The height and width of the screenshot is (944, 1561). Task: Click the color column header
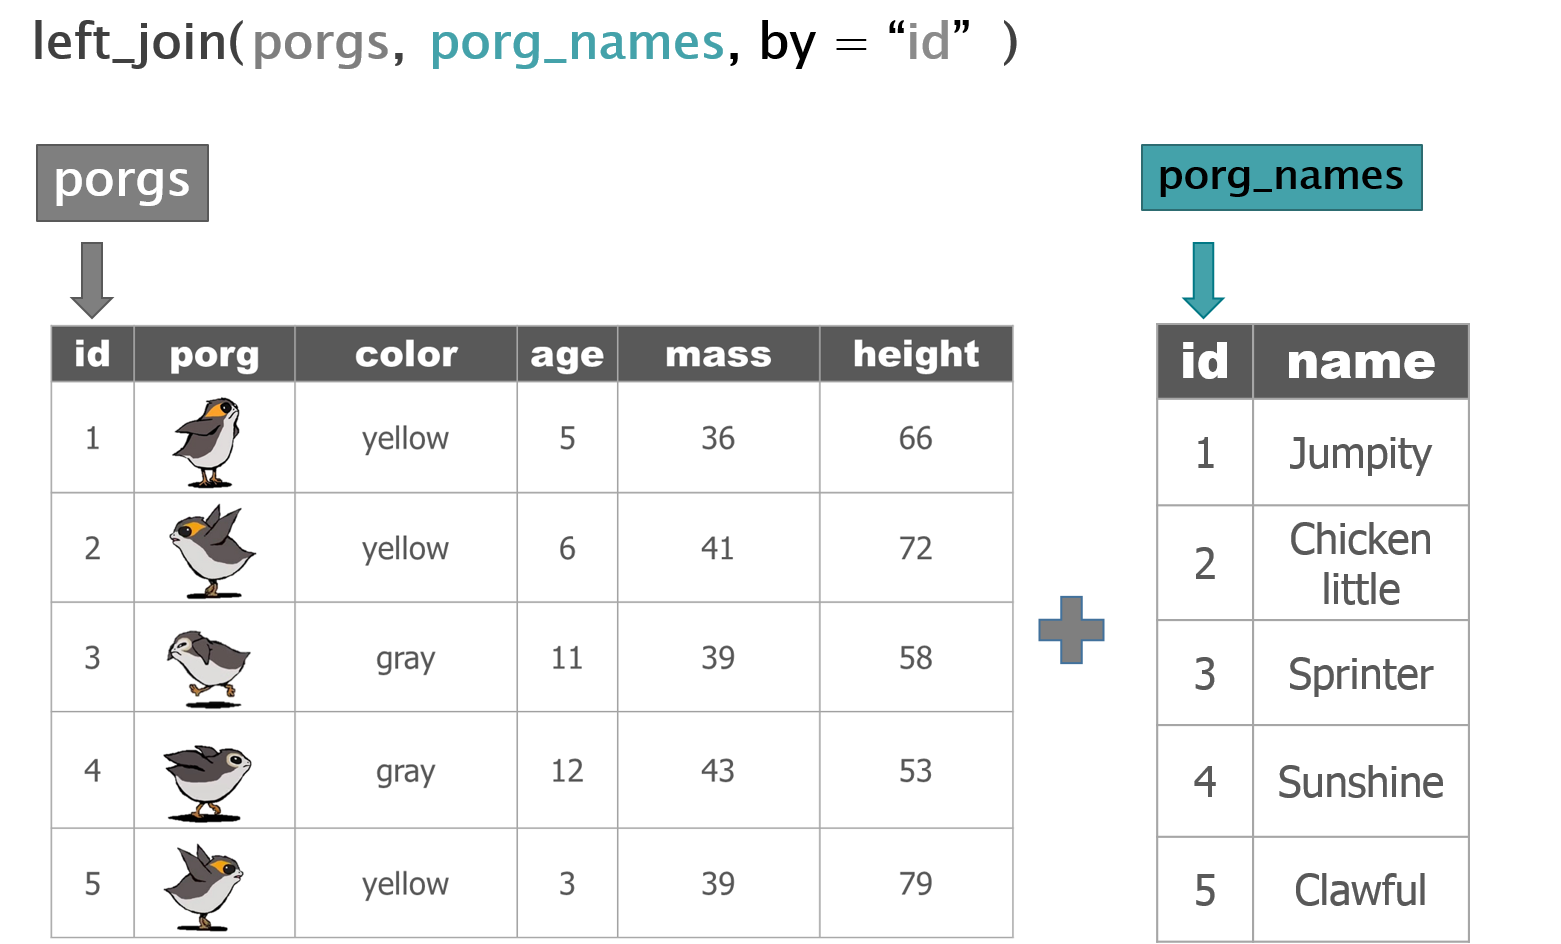(x=406, y=354)
